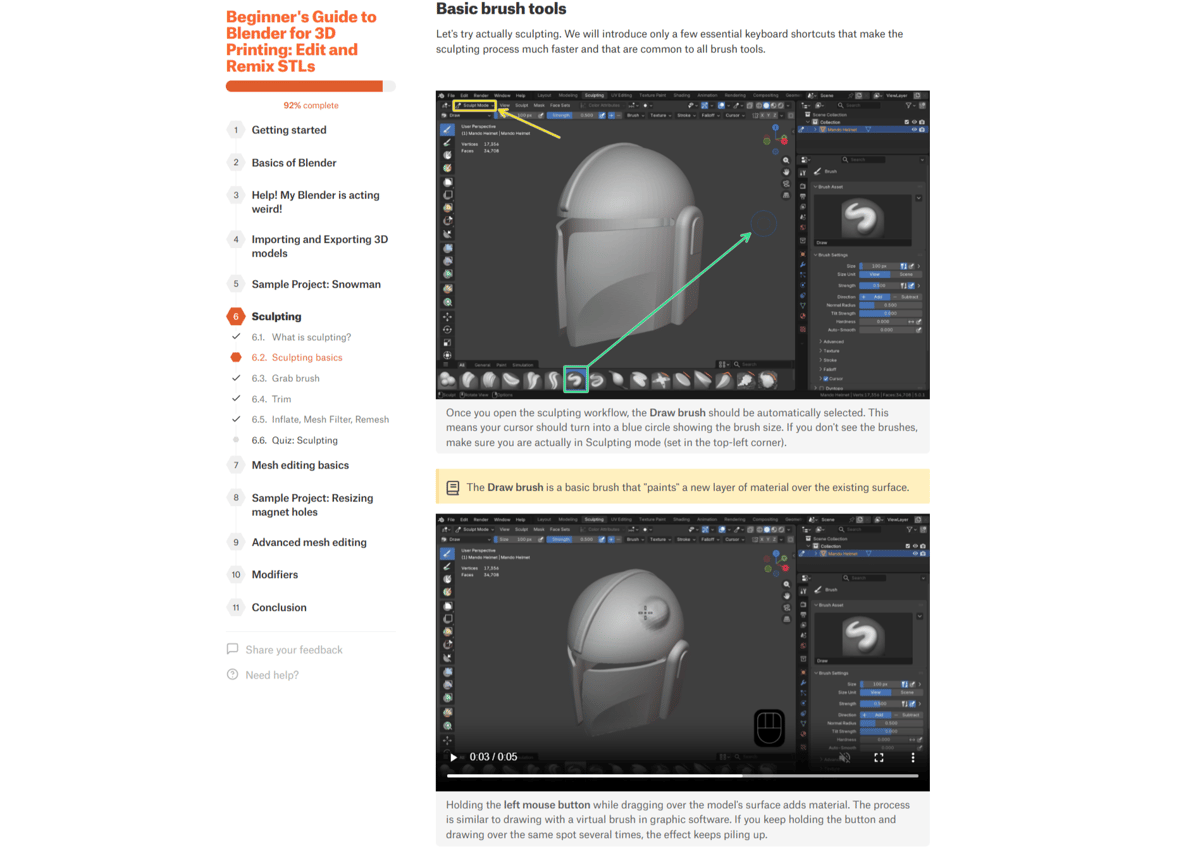
Task: Expand chapter 7 Mesh editing basics
Action: (300, 465)
